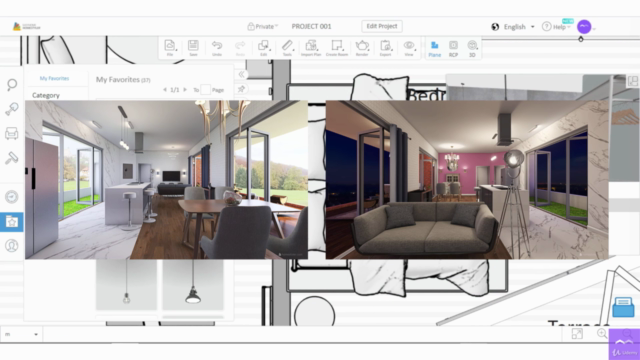Click the pin panel icon
The image size is (640, 360).
(x=242, y=89)
